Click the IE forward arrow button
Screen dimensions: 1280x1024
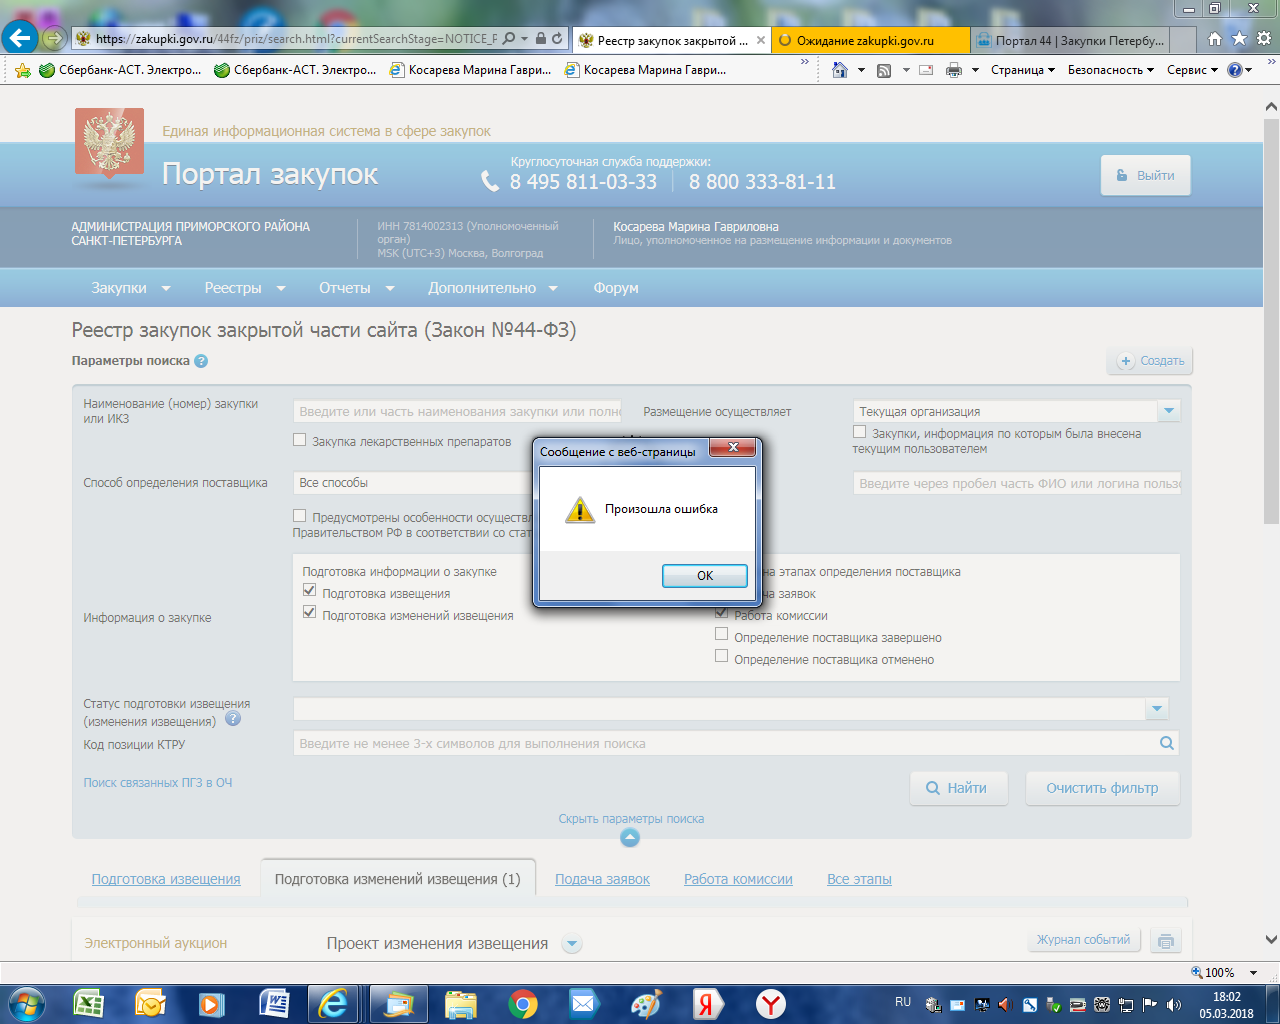pyautogui.click(x=54, y=39)
